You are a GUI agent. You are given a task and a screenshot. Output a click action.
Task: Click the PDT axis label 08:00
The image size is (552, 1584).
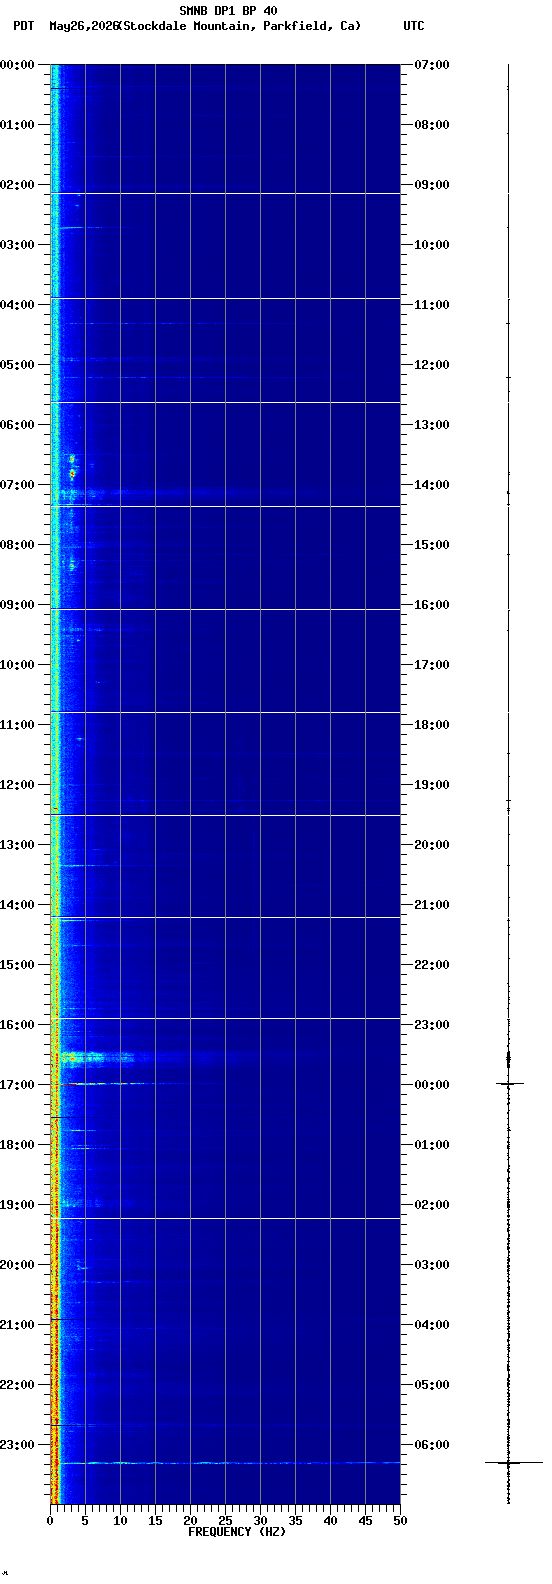tap(17, 545)
